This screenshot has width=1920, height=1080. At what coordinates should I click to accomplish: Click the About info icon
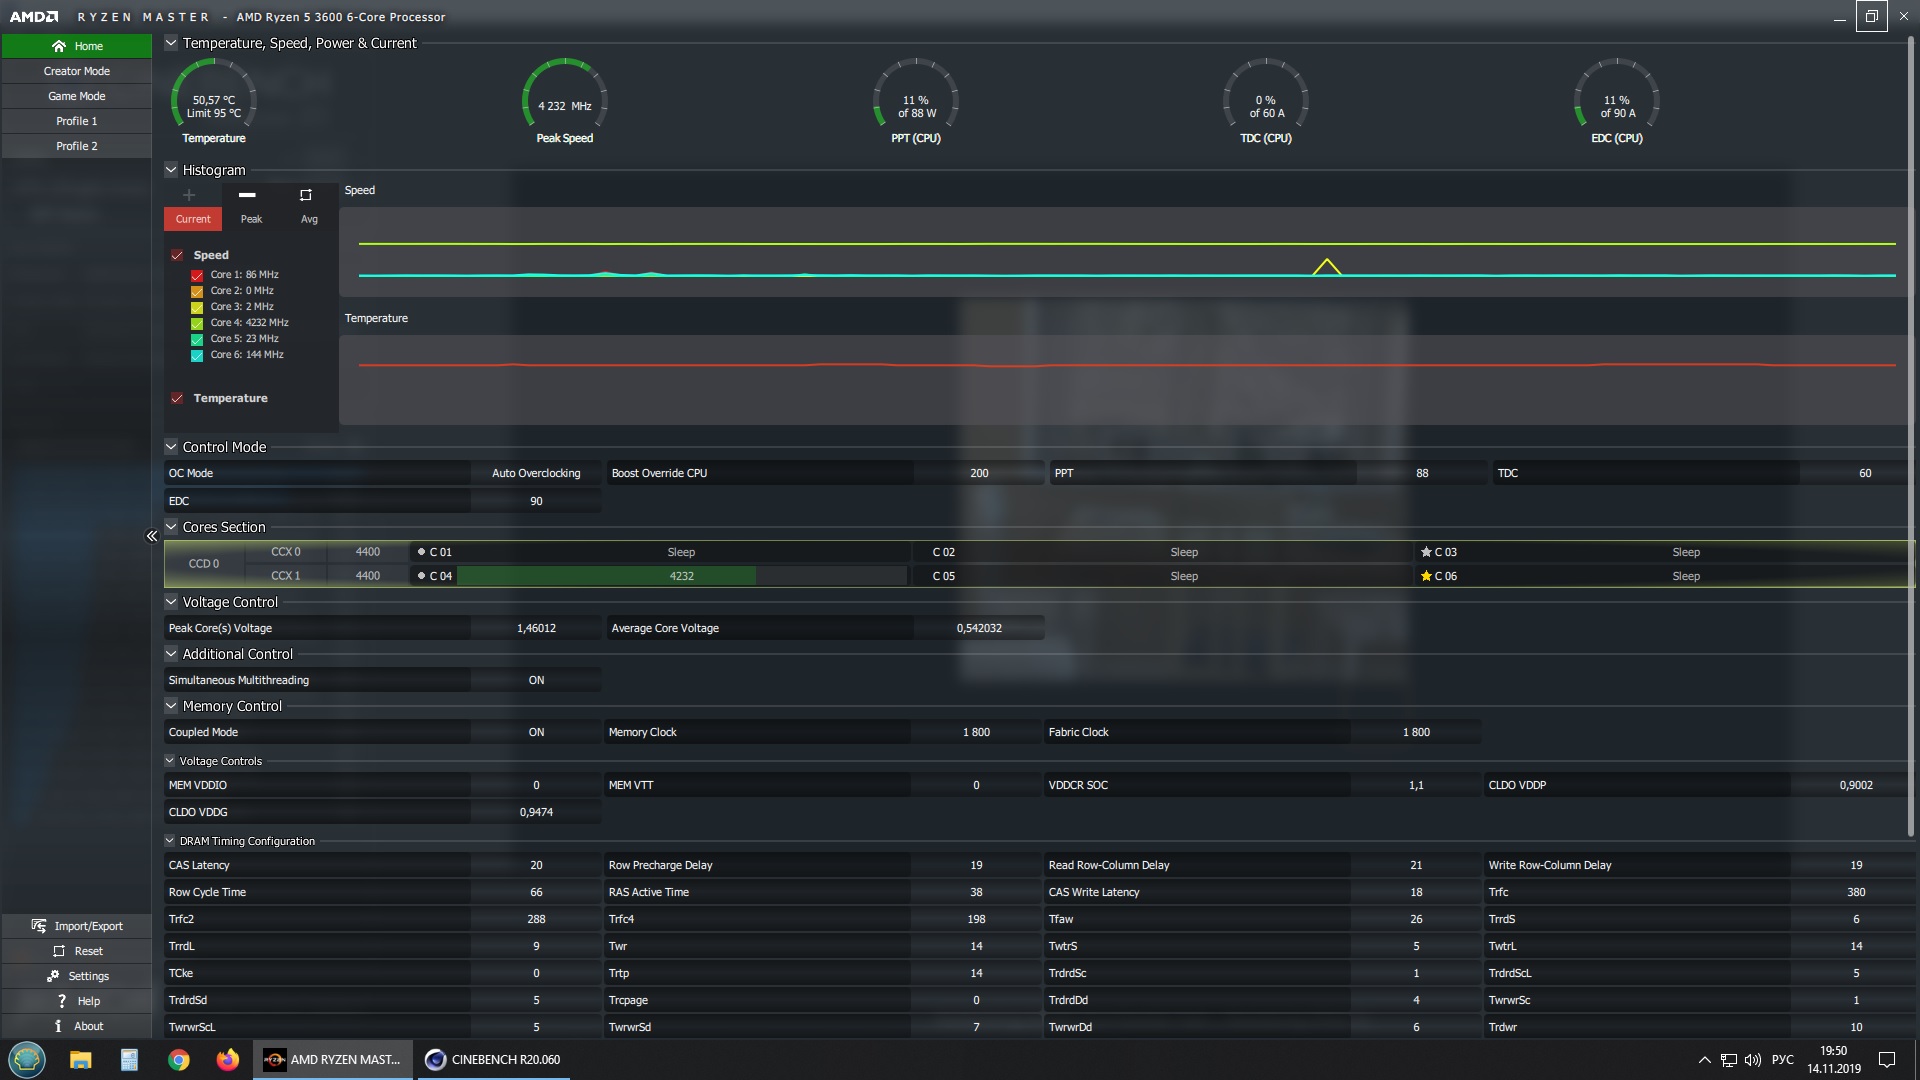point(58,1026)
